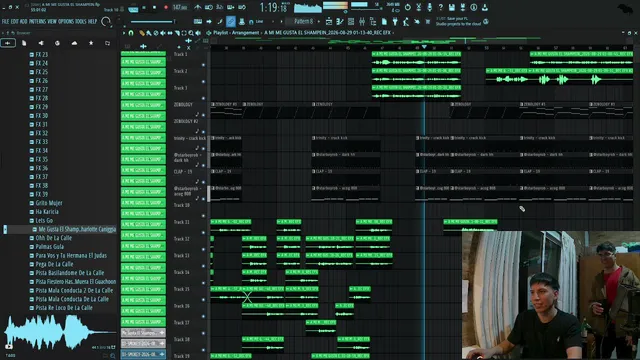Open the plugin picker plug icon
Screen dimensions: 640x360
pyautogui.click(x=395, y=22)
